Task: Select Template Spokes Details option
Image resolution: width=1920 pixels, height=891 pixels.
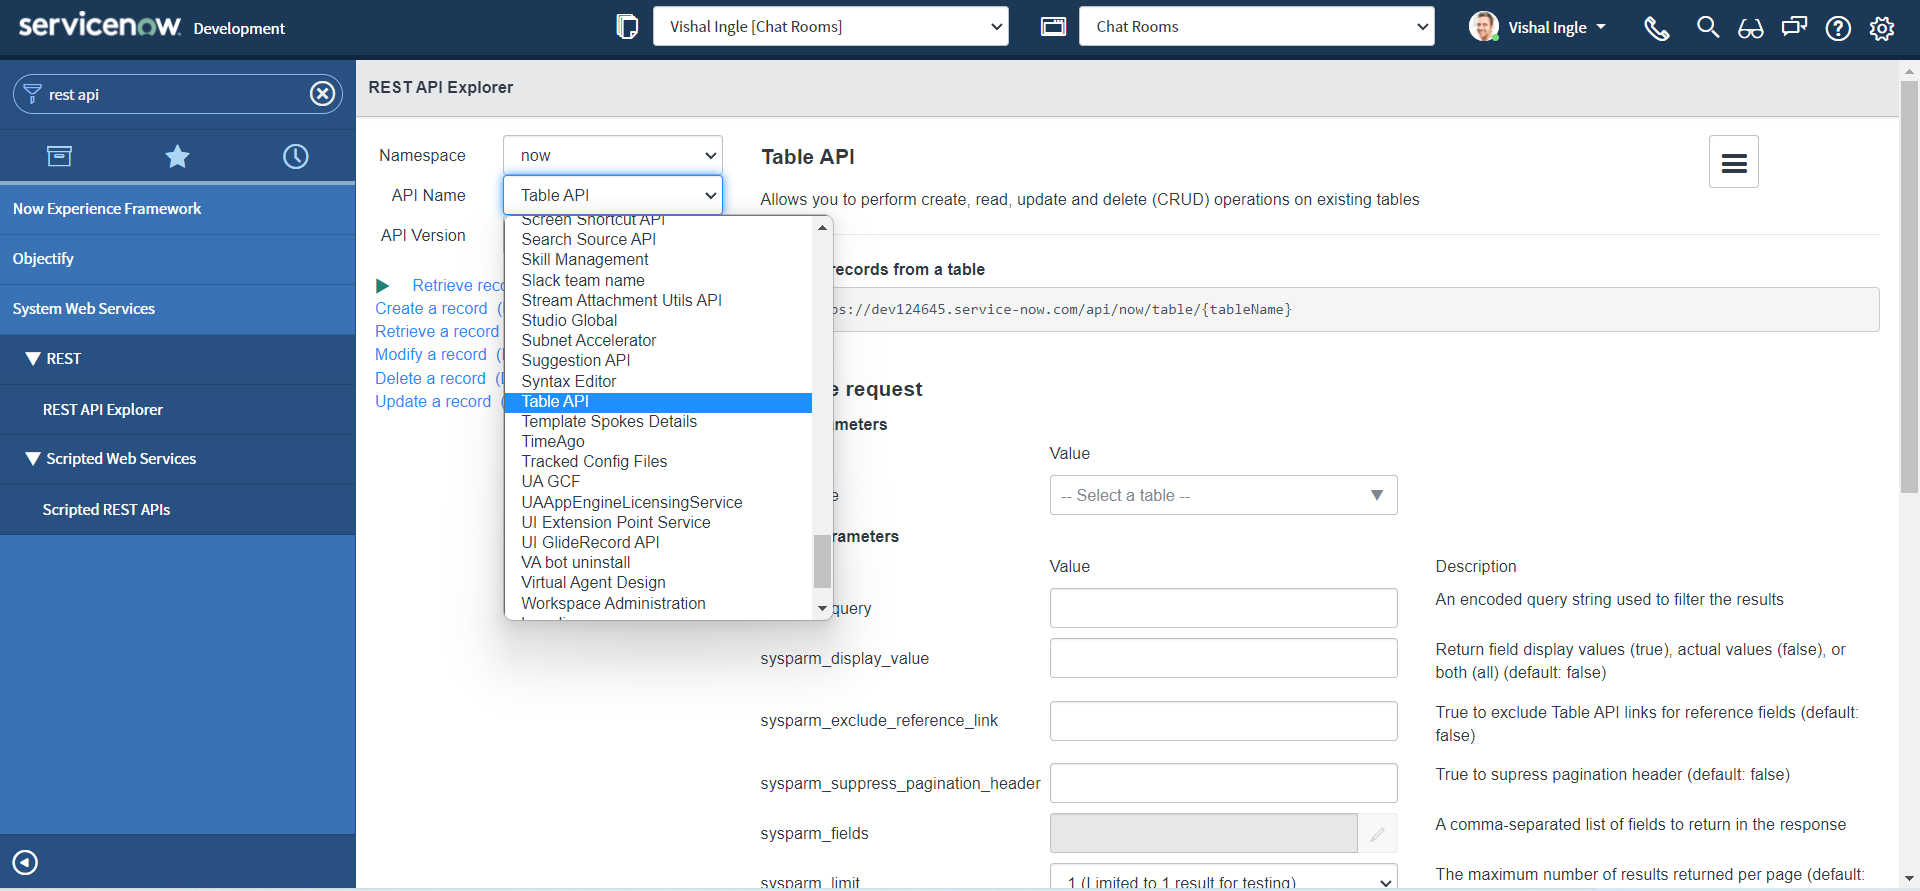Action: pyautogui.click(x=658, y=421)
